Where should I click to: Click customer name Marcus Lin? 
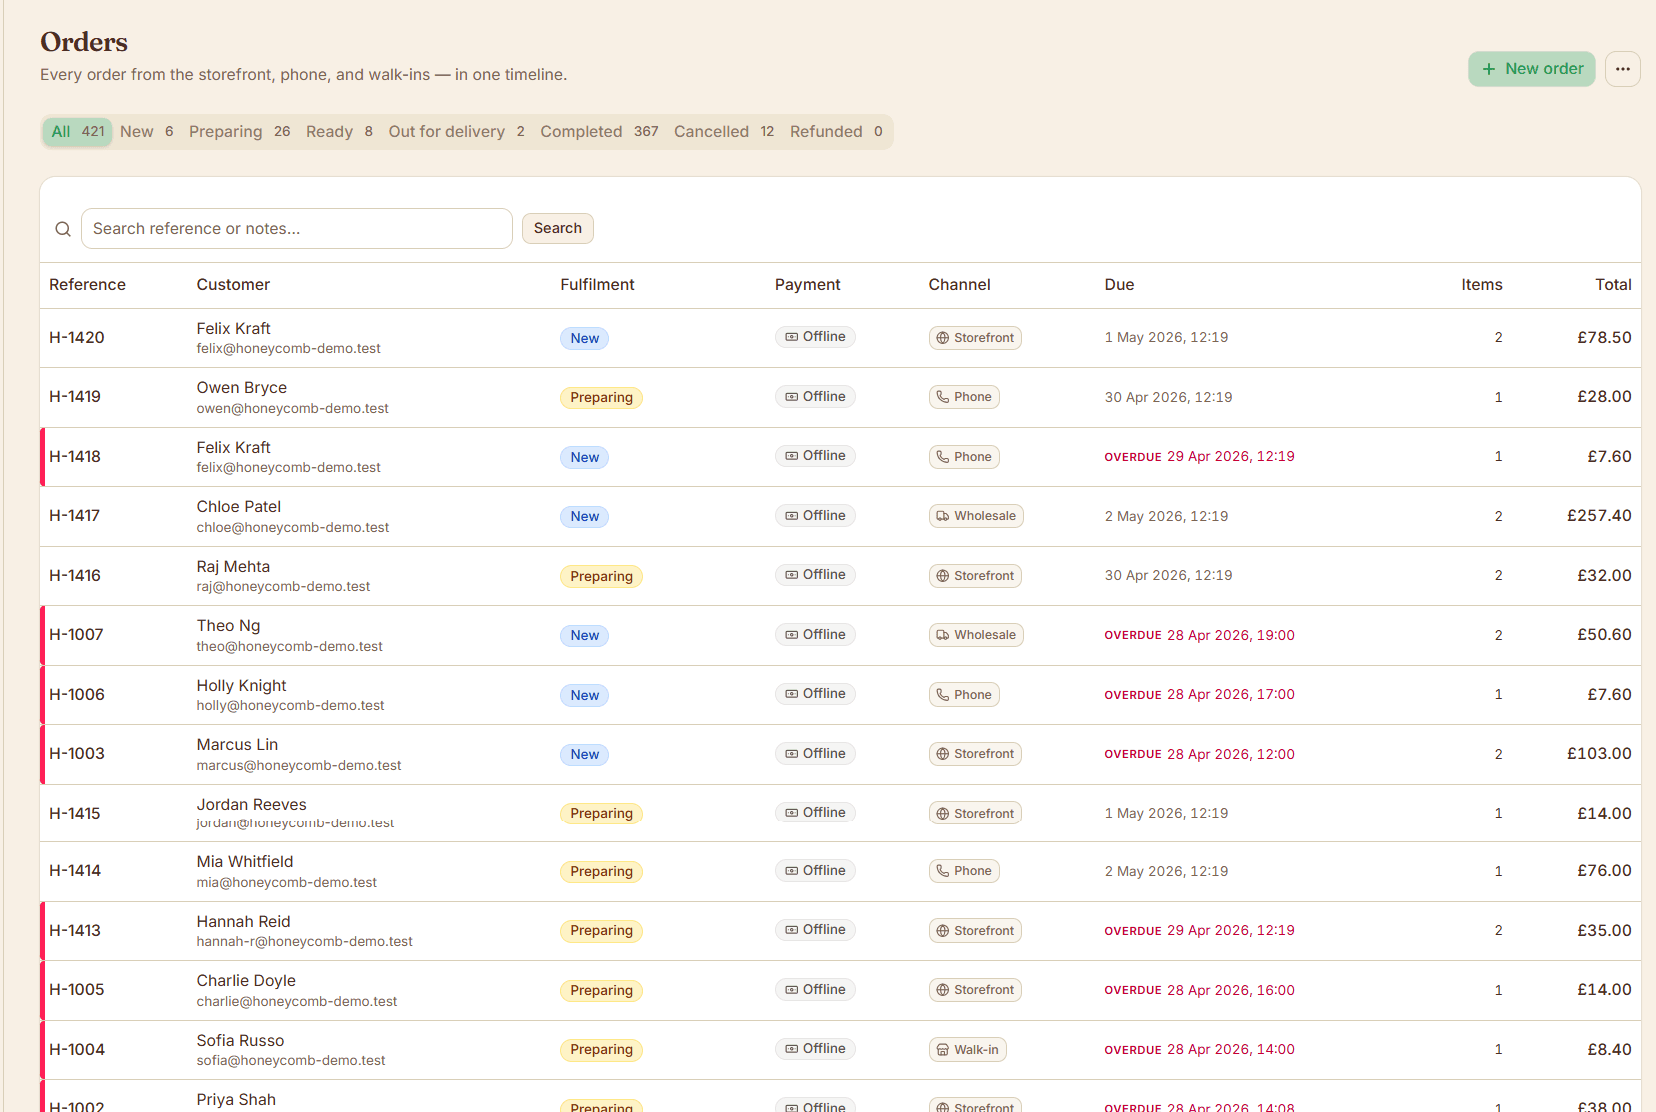click(x=237, y=745)
